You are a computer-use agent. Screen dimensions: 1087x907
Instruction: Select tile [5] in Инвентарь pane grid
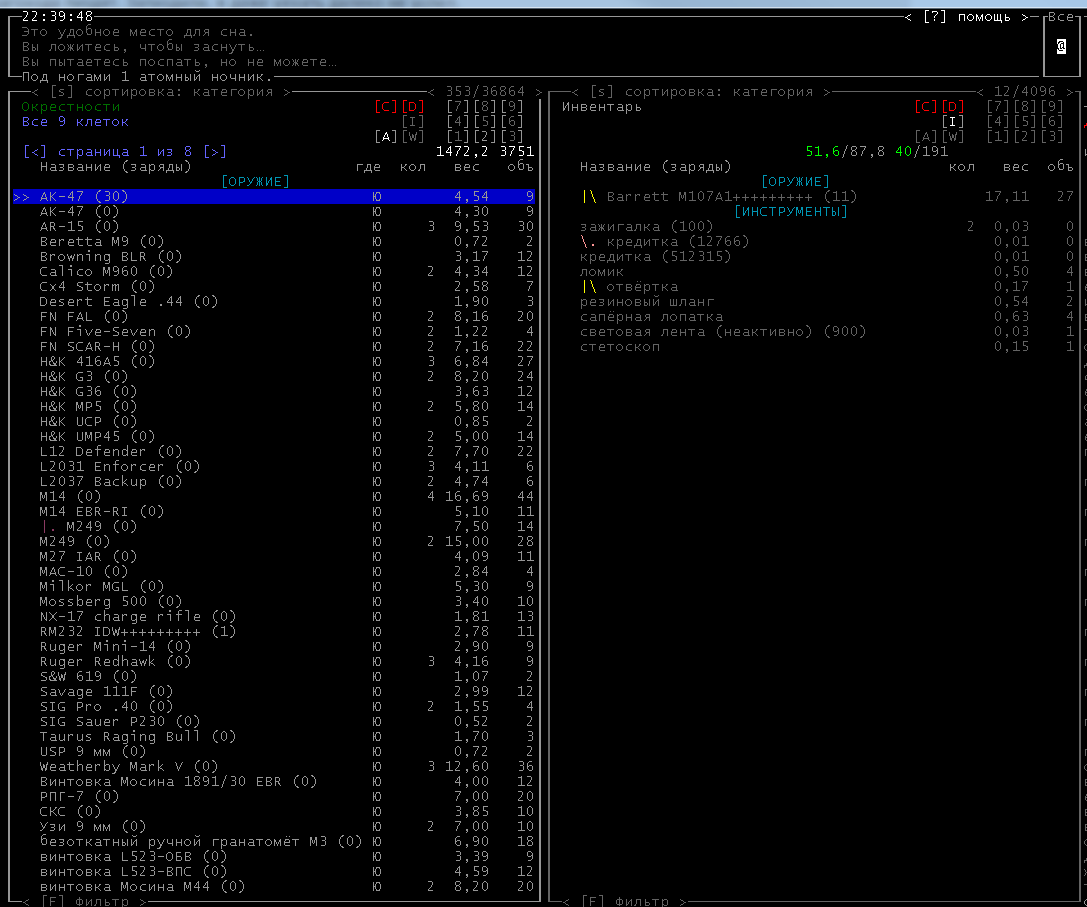tap(1025, 121)
